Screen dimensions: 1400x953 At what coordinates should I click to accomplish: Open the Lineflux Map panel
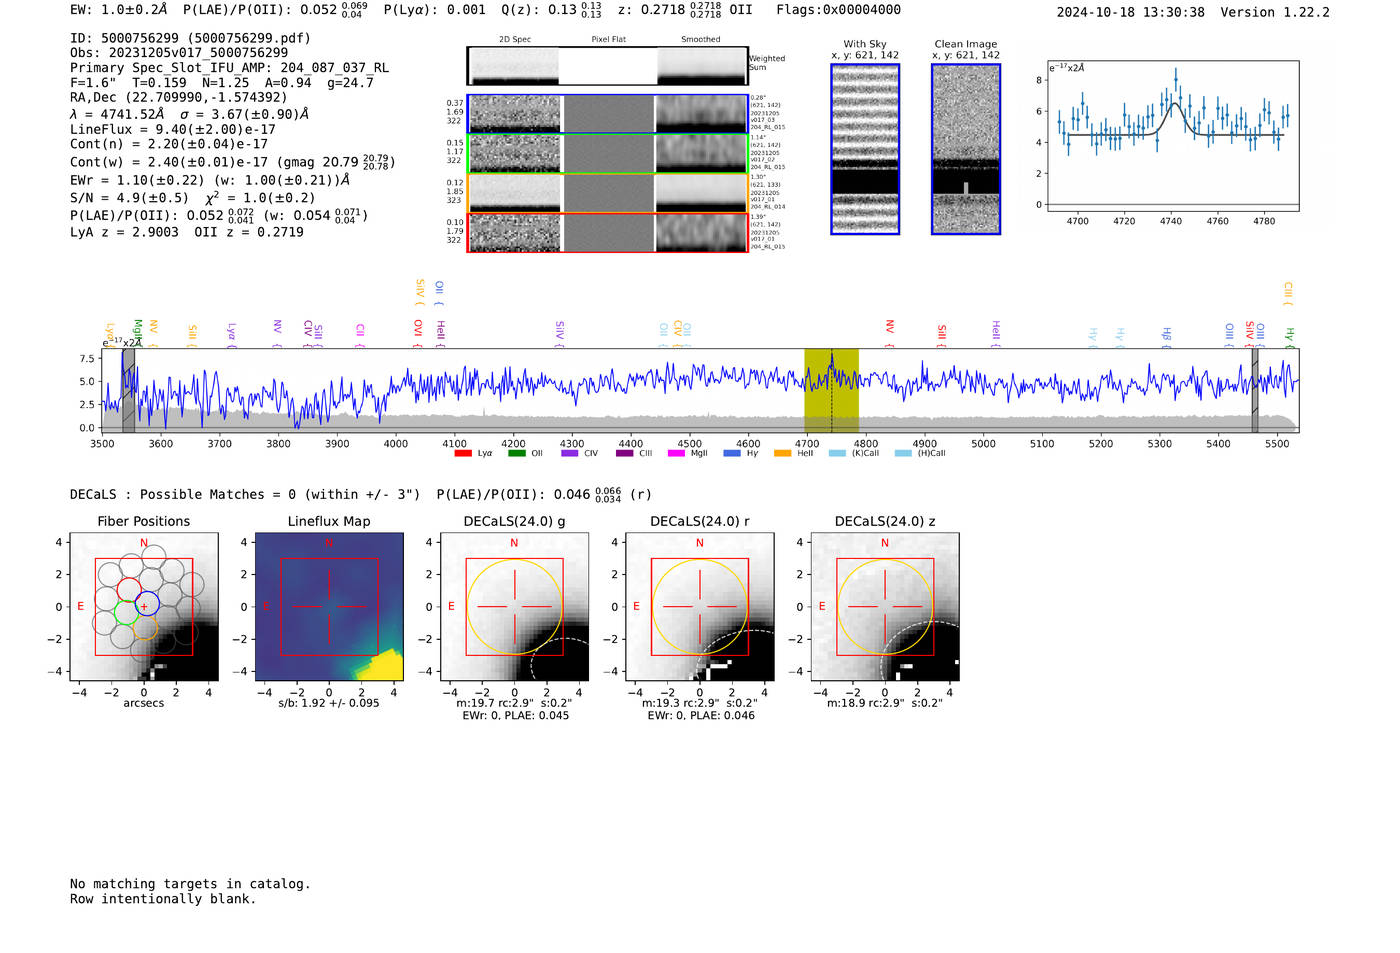point(329,607)
